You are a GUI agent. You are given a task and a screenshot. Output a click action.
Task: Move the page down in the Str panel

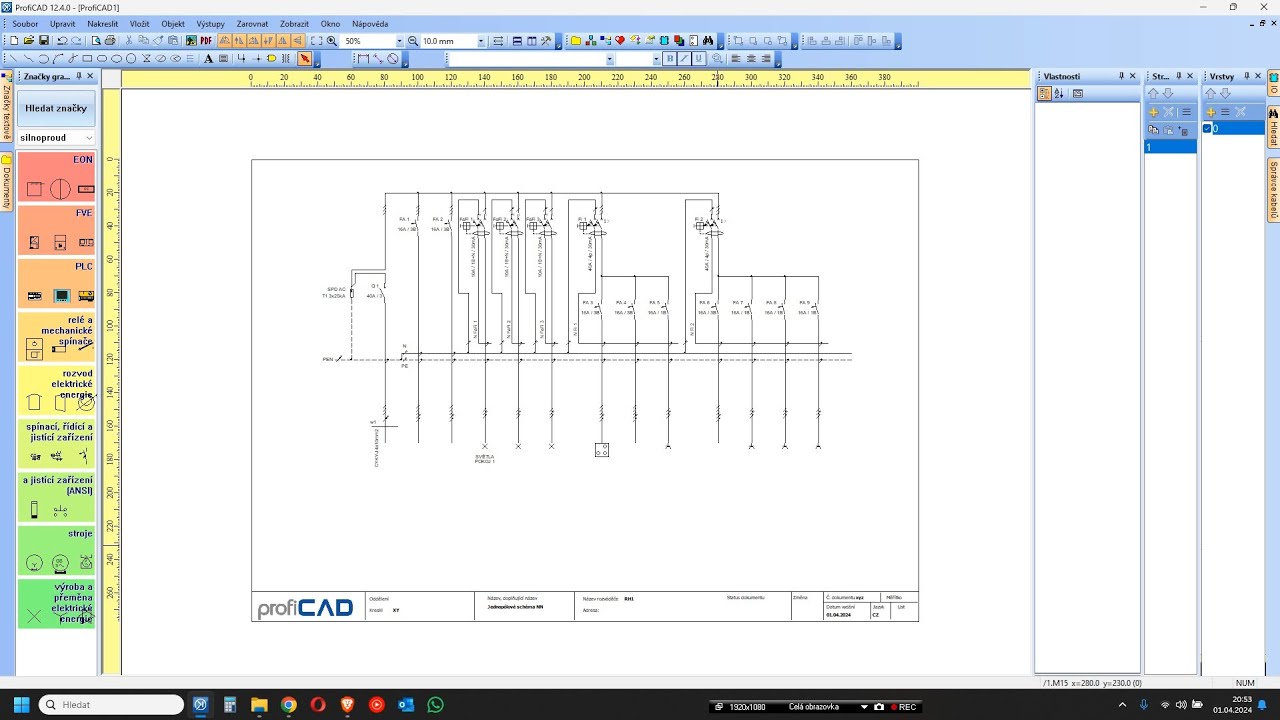(x=1168, y=94)
